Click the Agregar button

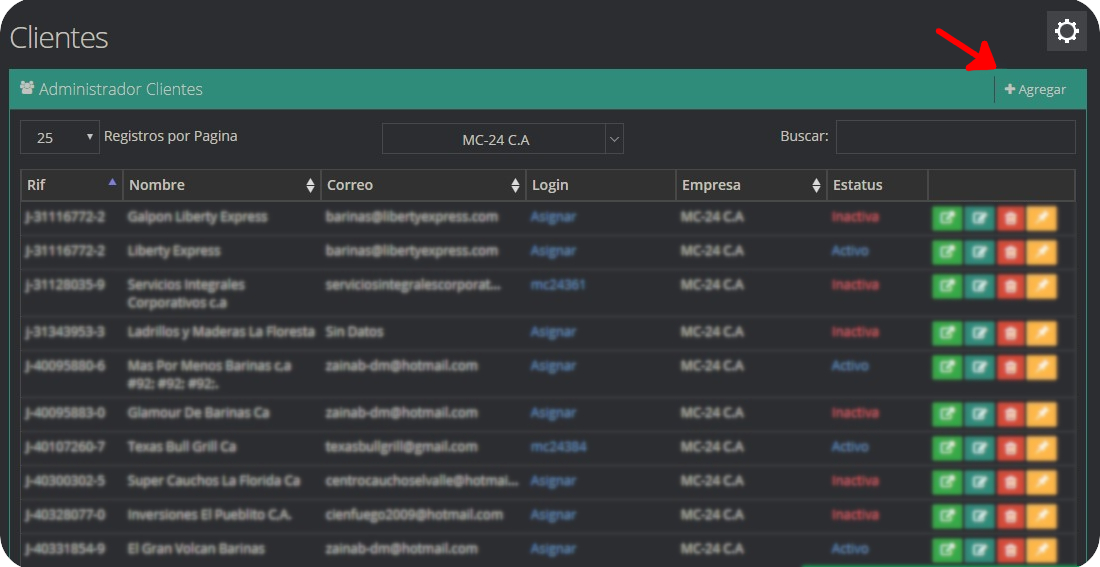1036,89
